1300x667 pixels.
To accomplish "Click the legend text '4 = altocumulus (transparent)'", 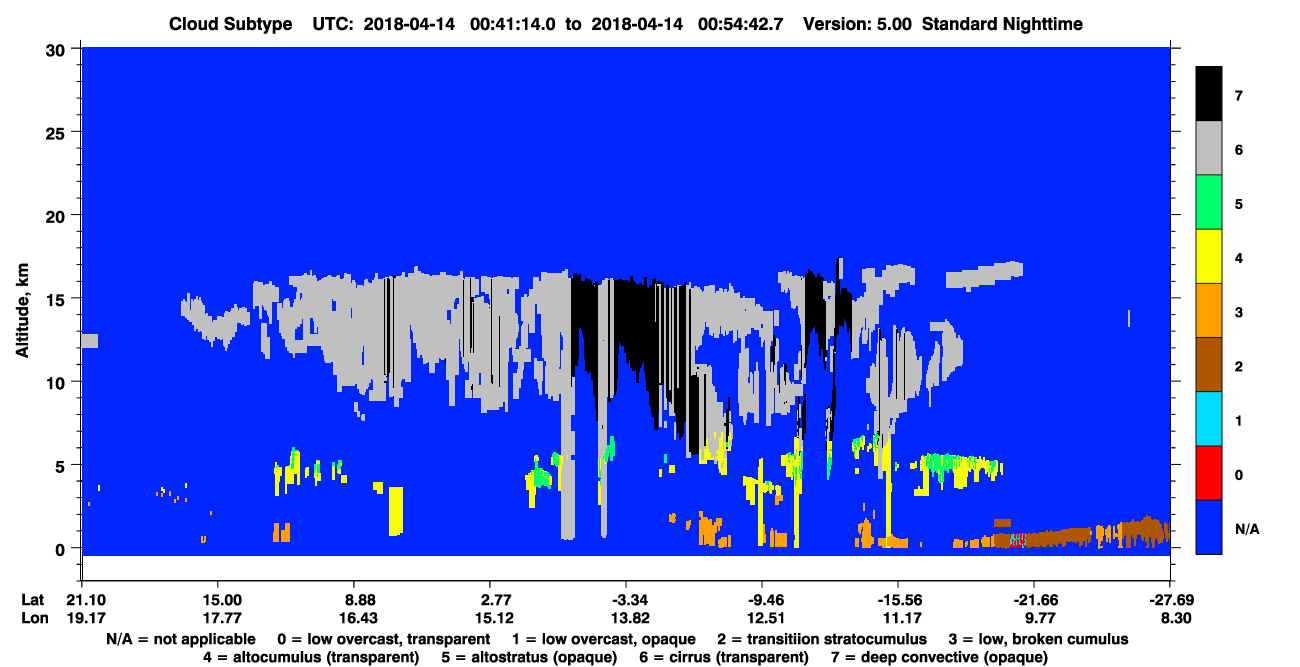I will [x=310, y=657].
